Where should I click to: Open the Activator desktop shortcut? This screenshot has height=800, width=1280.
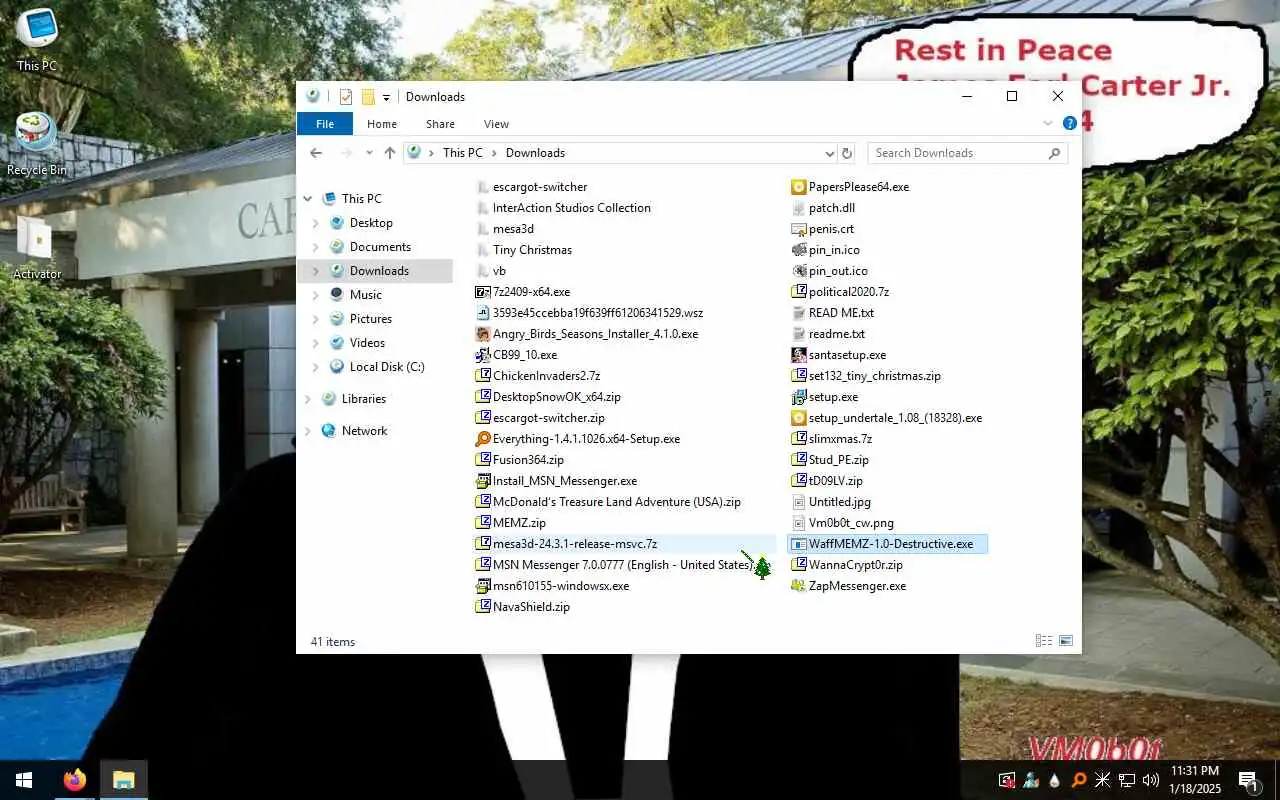[x=37, y=247]
